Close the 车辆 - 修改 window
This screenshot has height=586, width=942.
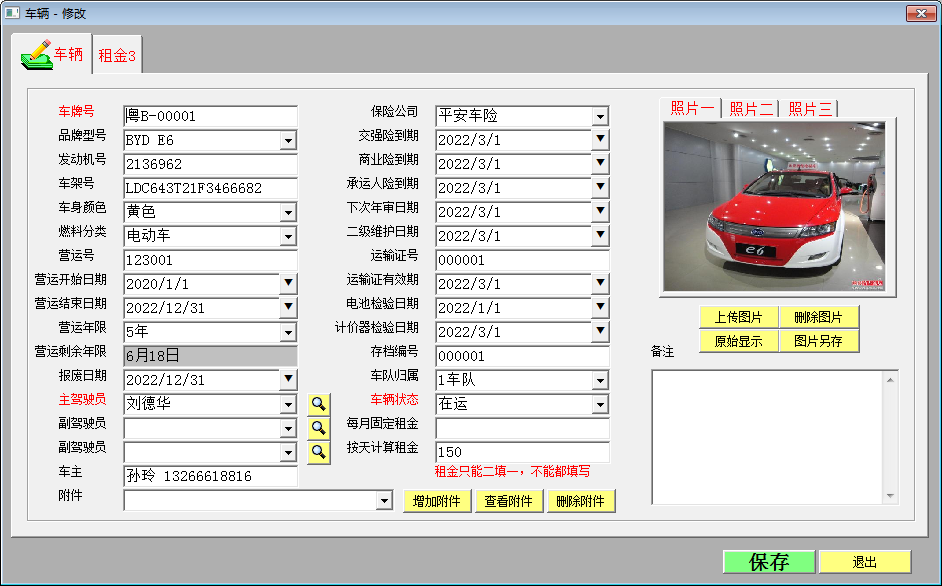(921, 13)
